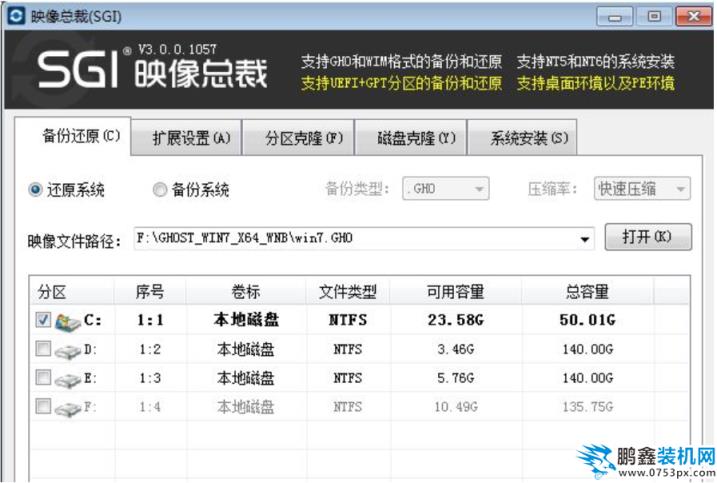717x483 pixels.
Task: Click the 1:1 sequence cell
Action: (x=150, y=320)
